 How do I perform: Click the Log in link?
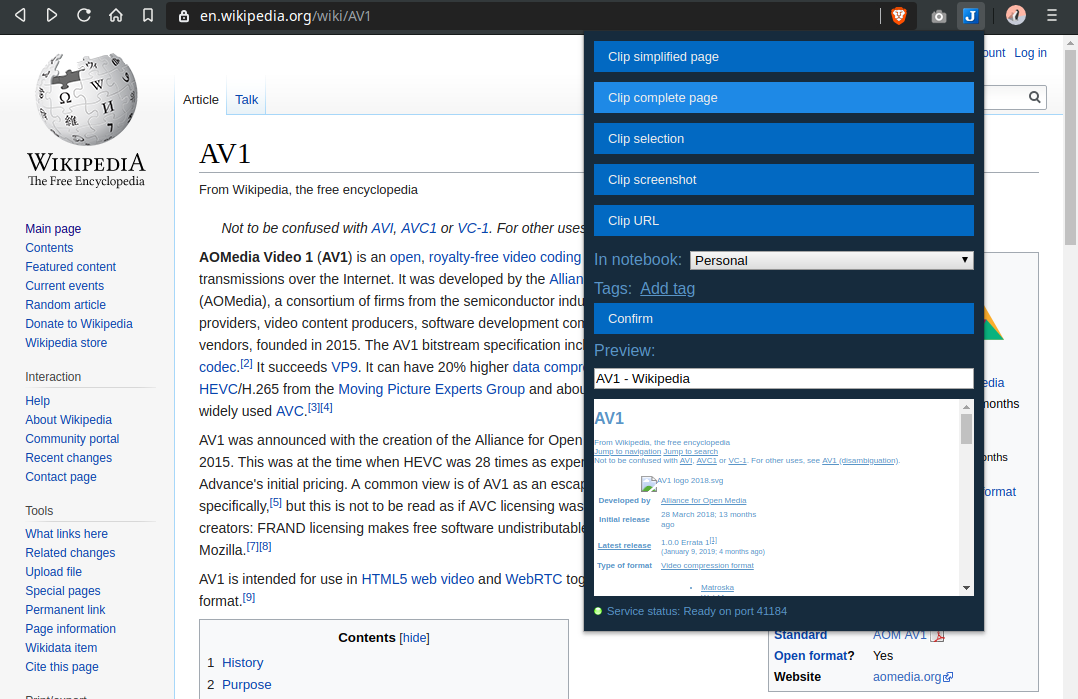(1030, 52)
